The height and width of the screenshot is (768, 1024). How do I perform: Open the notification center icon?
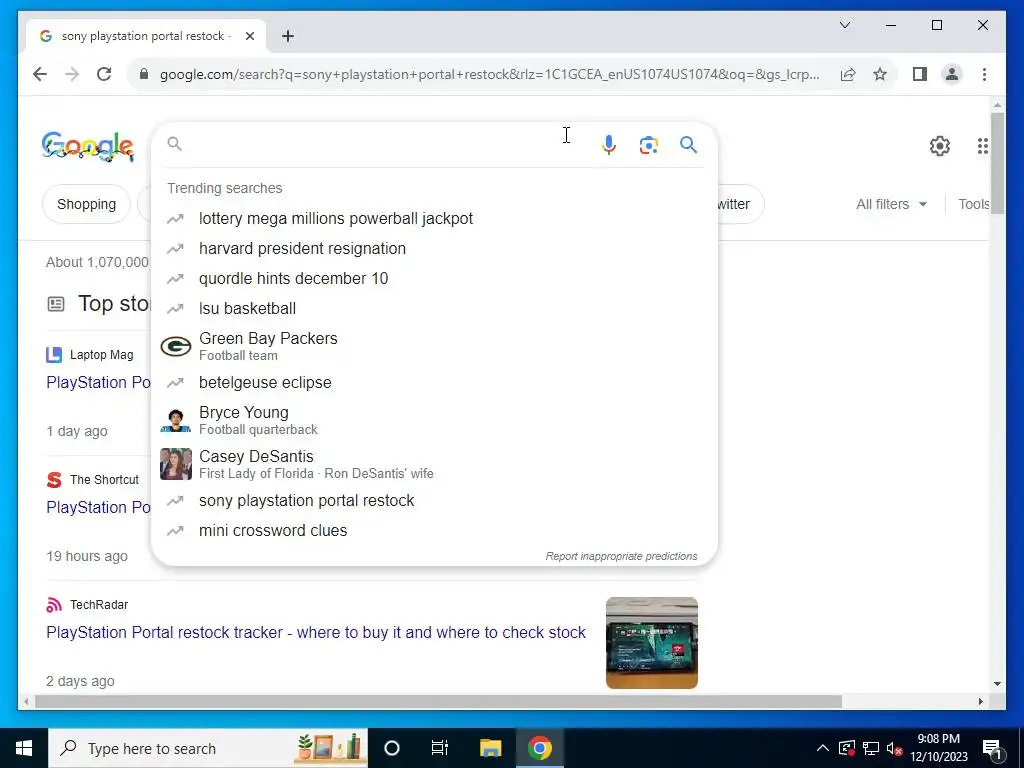pos(992,748)
